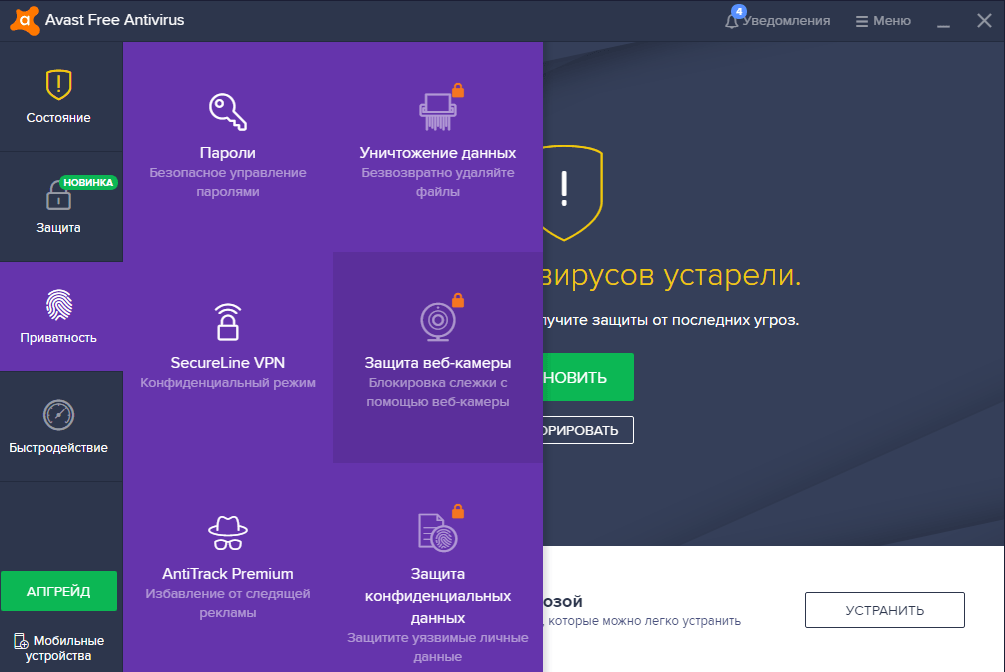Open SecureLine VPN lock icon
Screen dimensions: 1005x672
(x=228, y=322)
